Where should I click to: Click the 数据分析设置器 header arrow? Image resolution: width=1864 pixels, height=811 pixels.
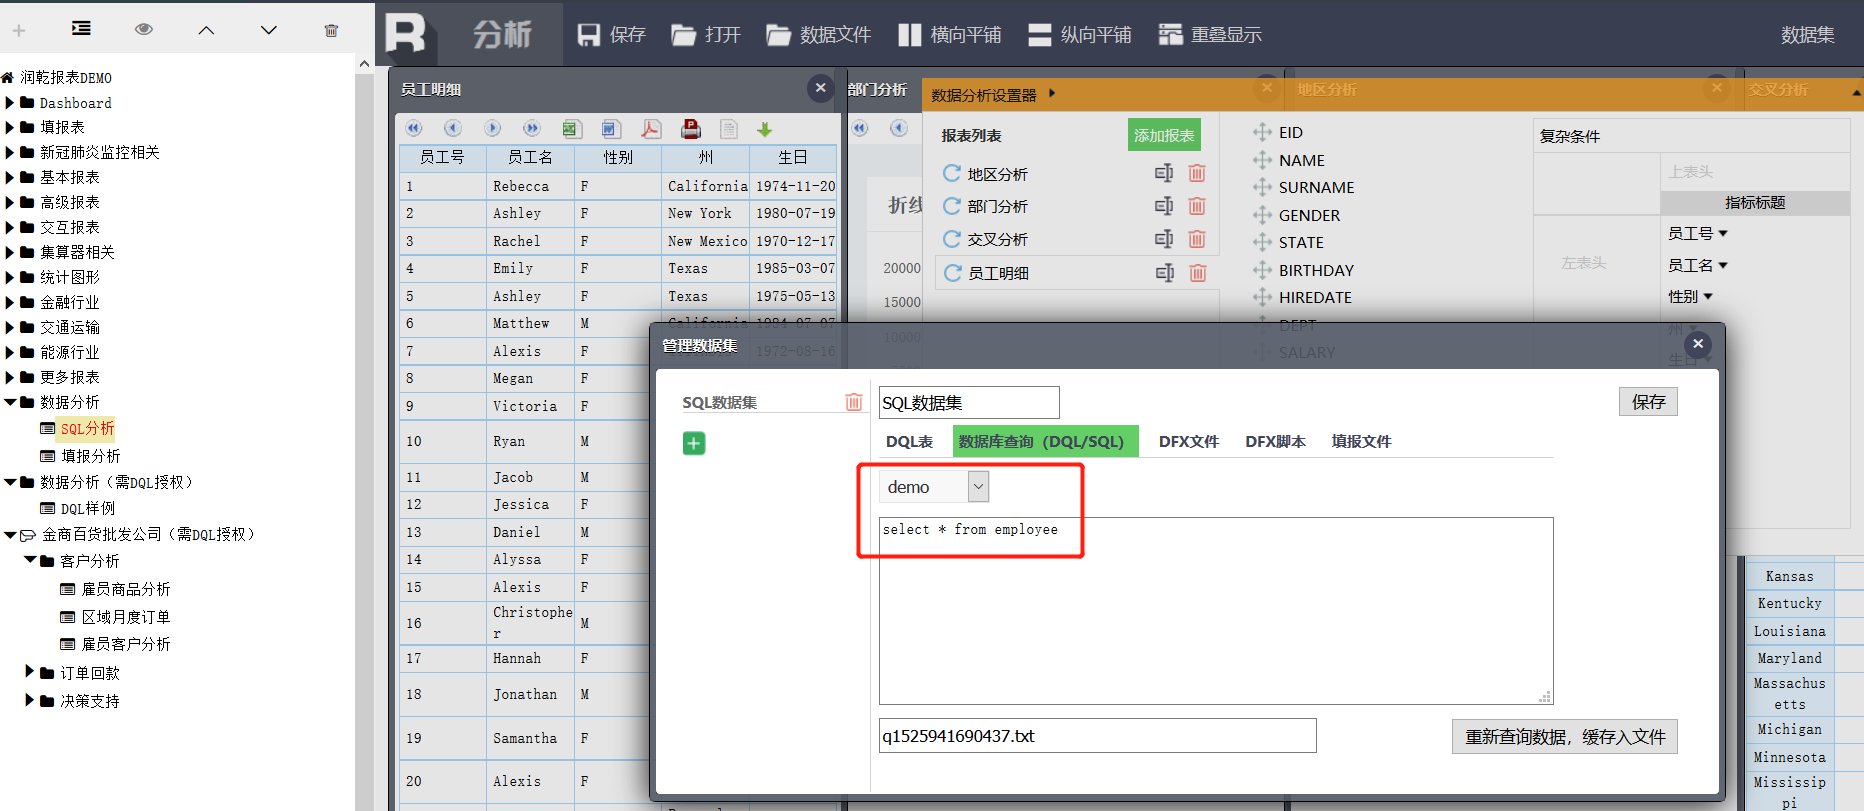pos(1052,94)
